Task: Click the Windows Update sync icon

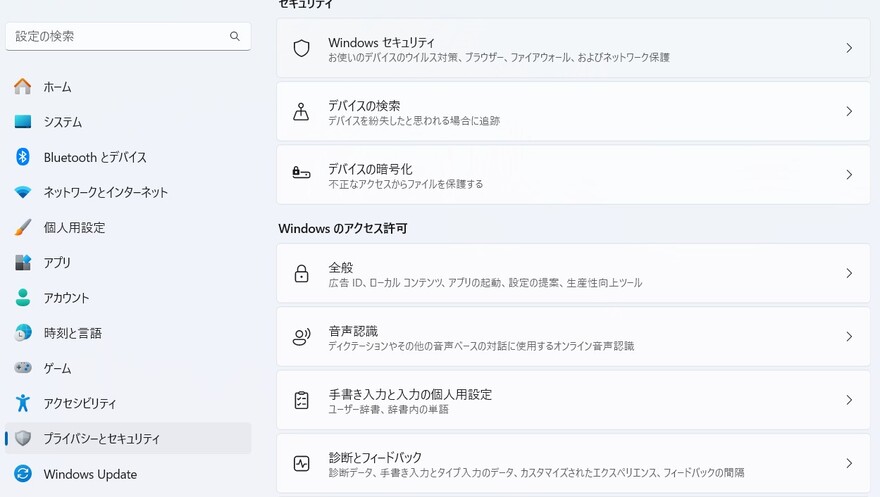Action: (22, 474)
